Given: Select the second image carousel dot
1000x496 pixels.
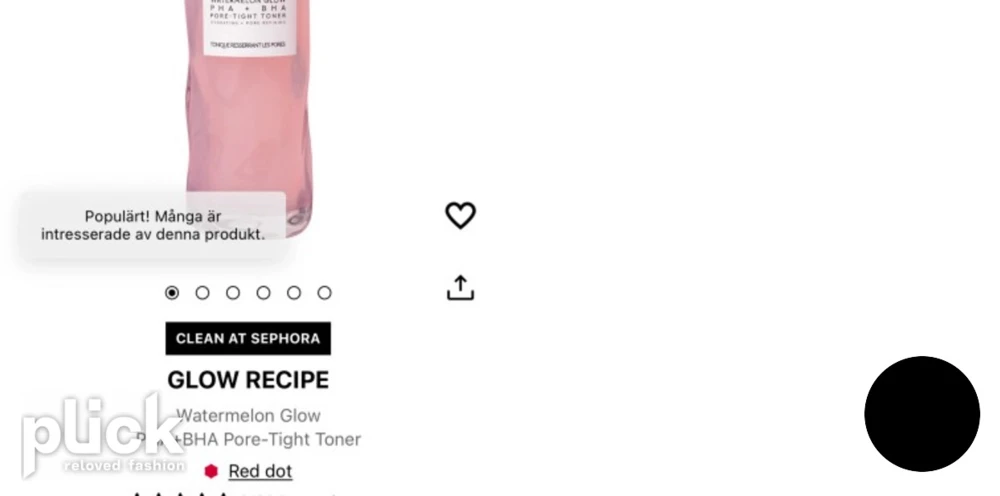Looking at the screenshot, I should [x=202, y=293].
